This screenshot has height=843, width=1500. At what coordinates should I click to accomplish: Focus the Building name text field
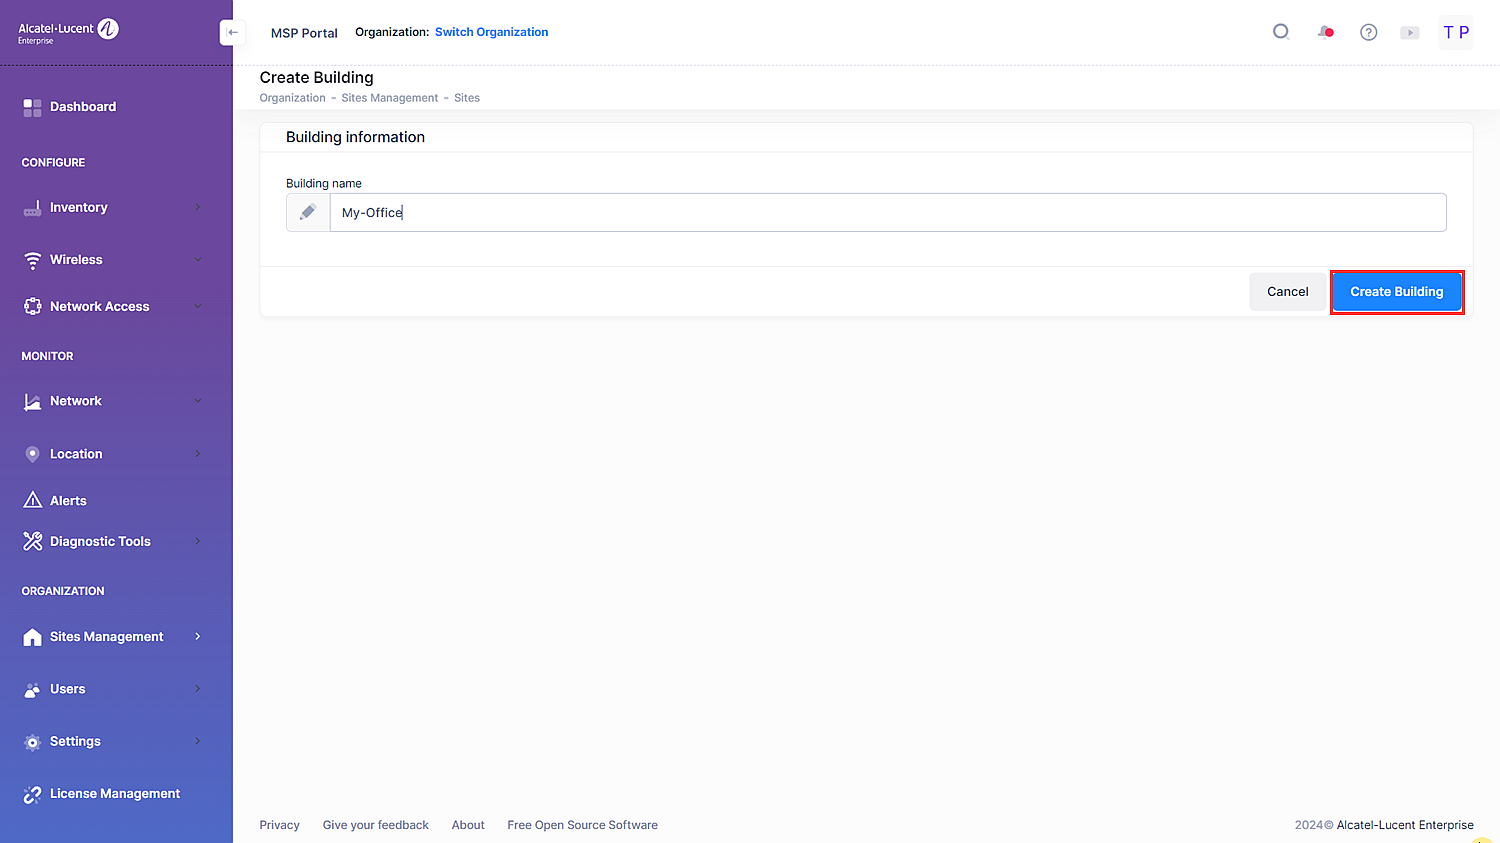[x=887, y=212]
